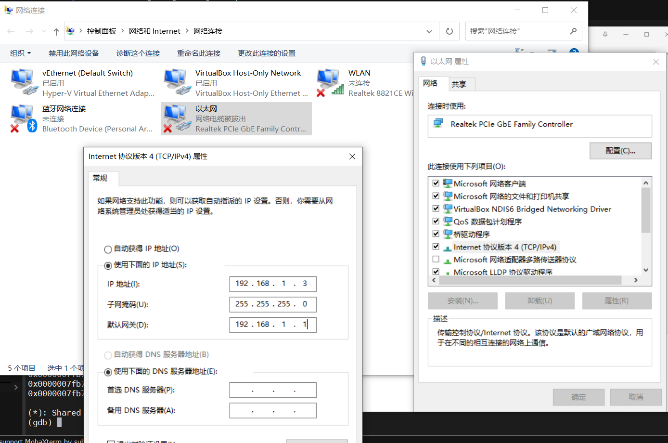Click the 子网掩码 input field
This screenshot has width=668, height=443.
tap(273, 304)
